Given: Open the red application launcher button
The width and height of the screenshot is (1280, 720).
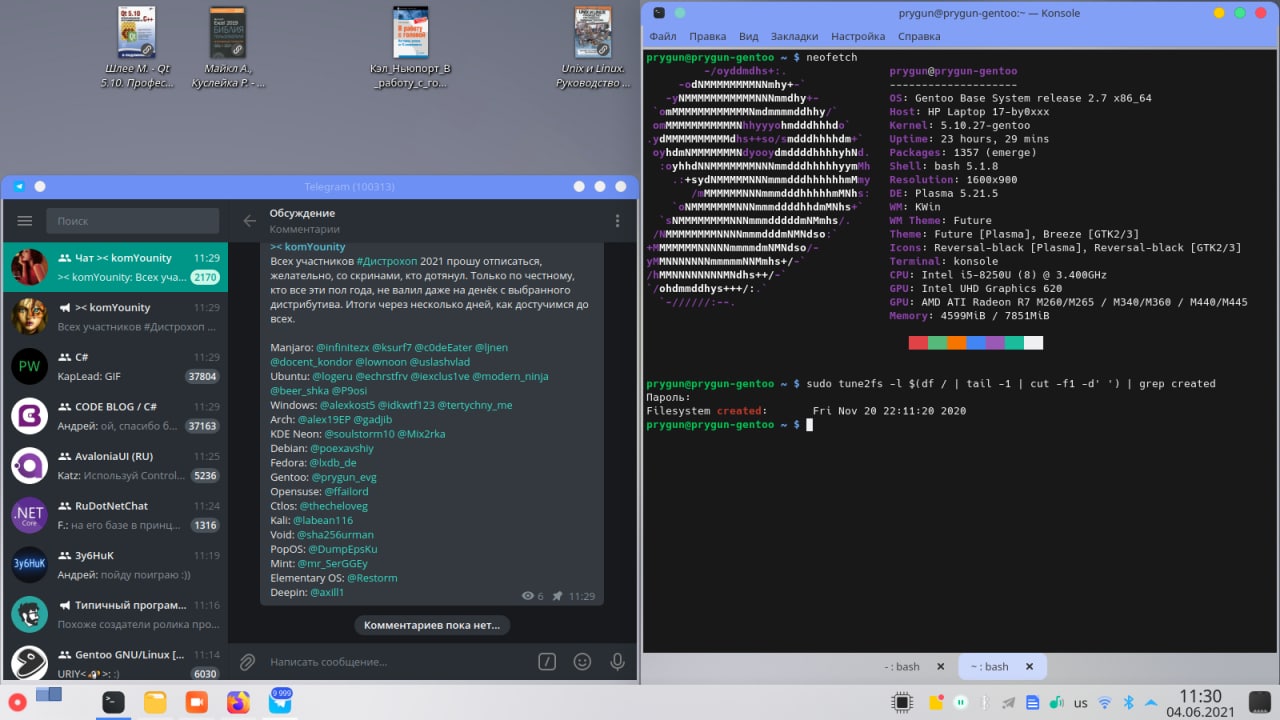Looking at the screenshot, I should [15, 702].
